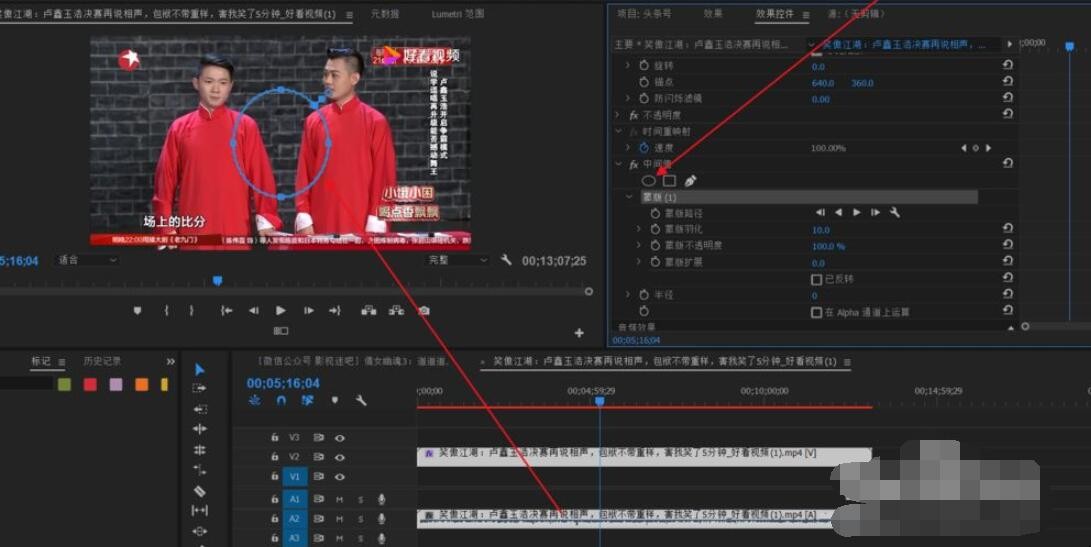Mark In point in program monitor
The height and width of the screenshot is (547, 1091).
click(x=166, y=310)
